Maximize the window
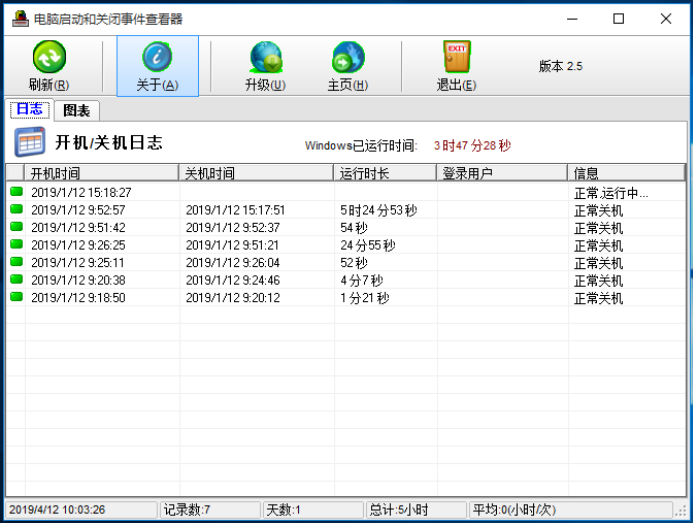Viewport: 693px width, 523px height. 618,19
